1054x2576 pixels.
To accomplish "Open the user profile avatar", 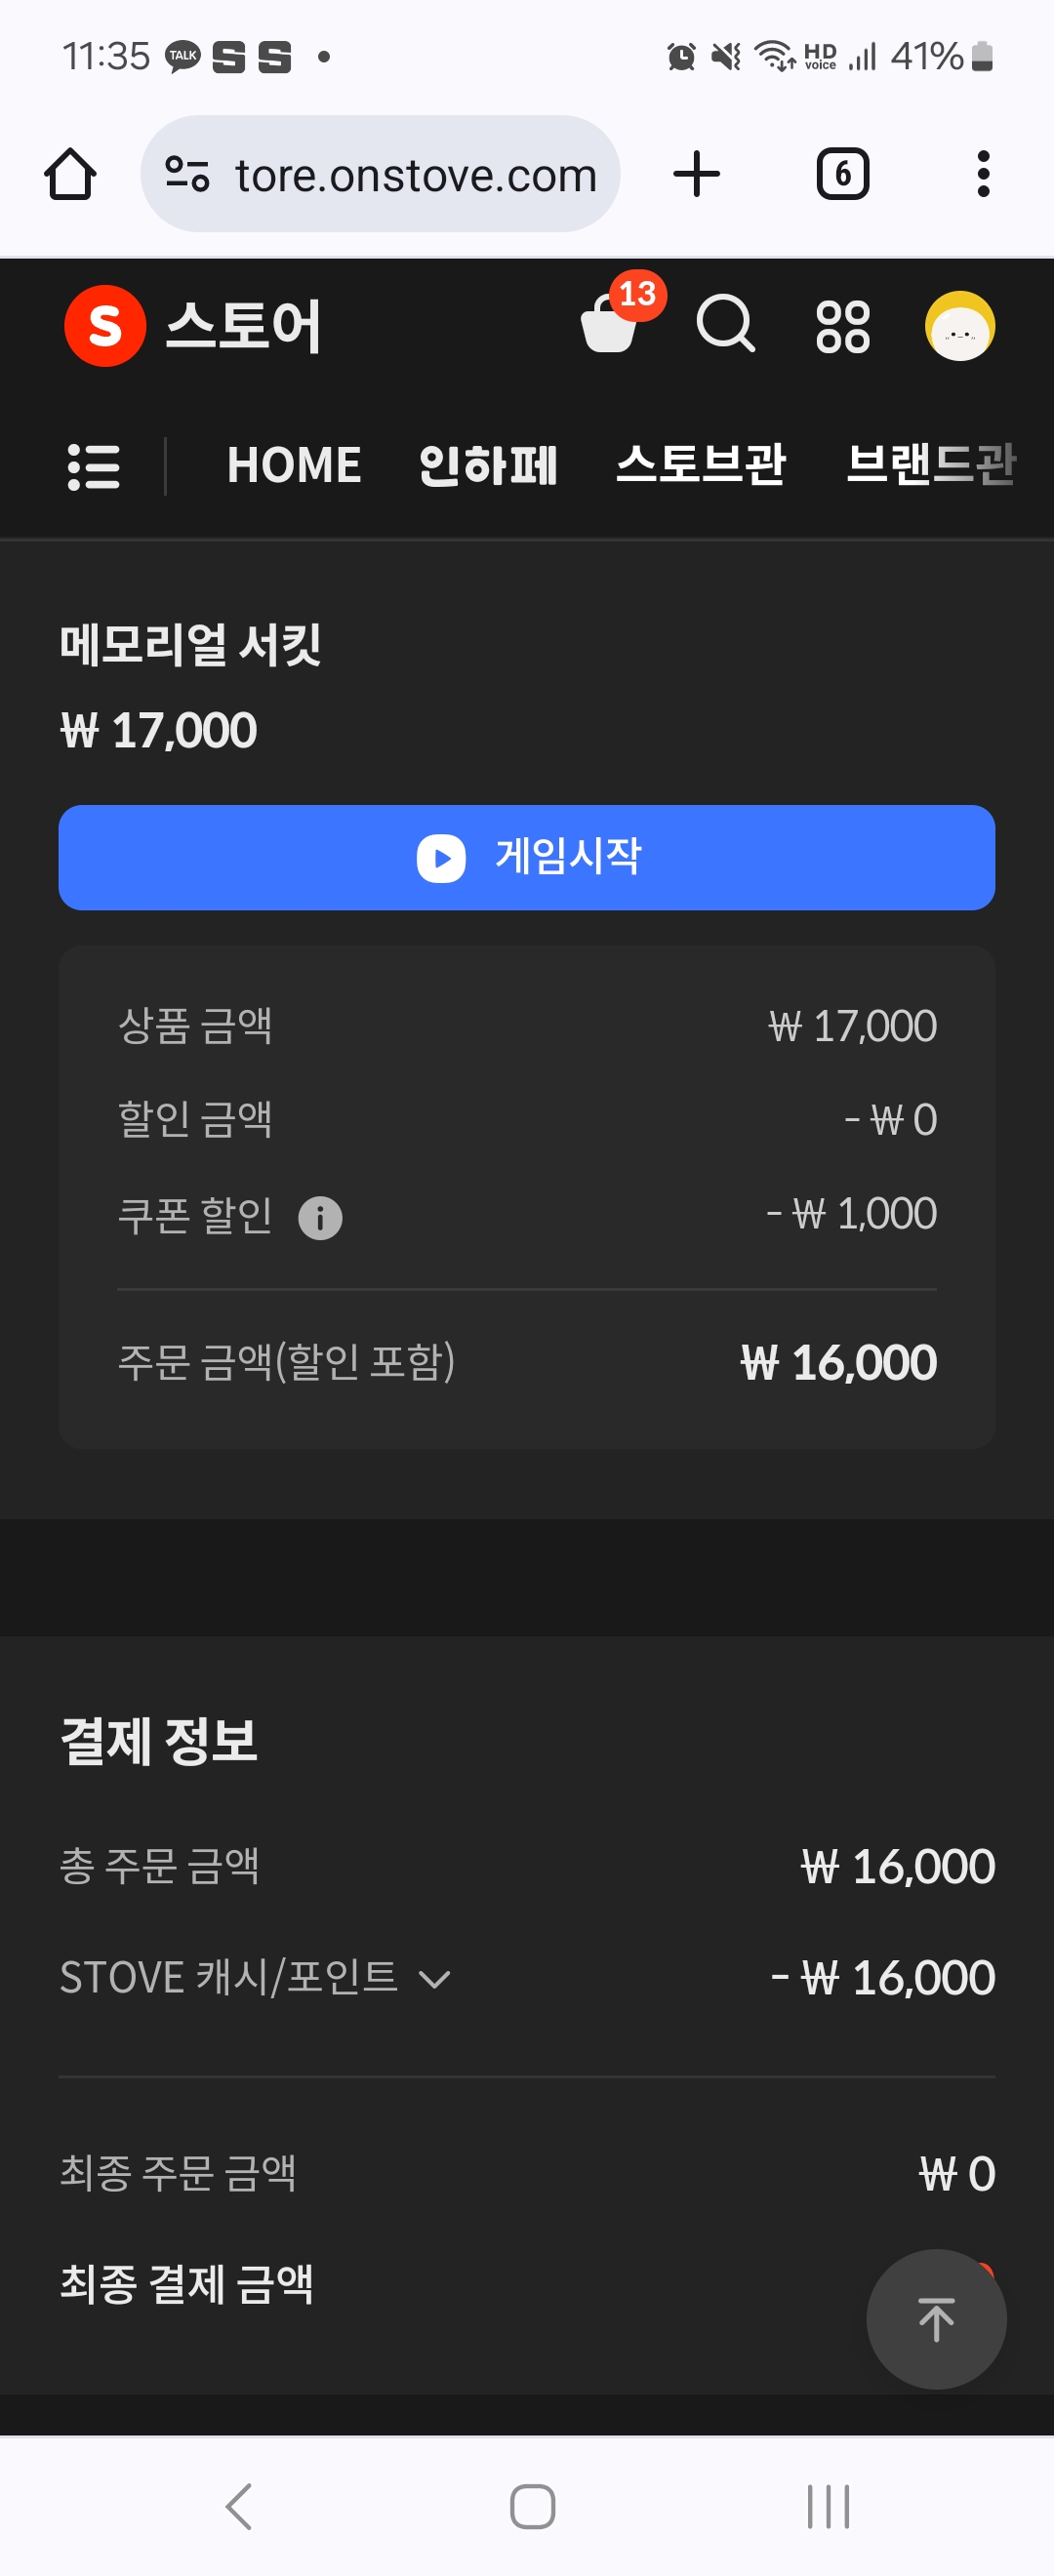I will pyautogui.click(x=959, y=325).
